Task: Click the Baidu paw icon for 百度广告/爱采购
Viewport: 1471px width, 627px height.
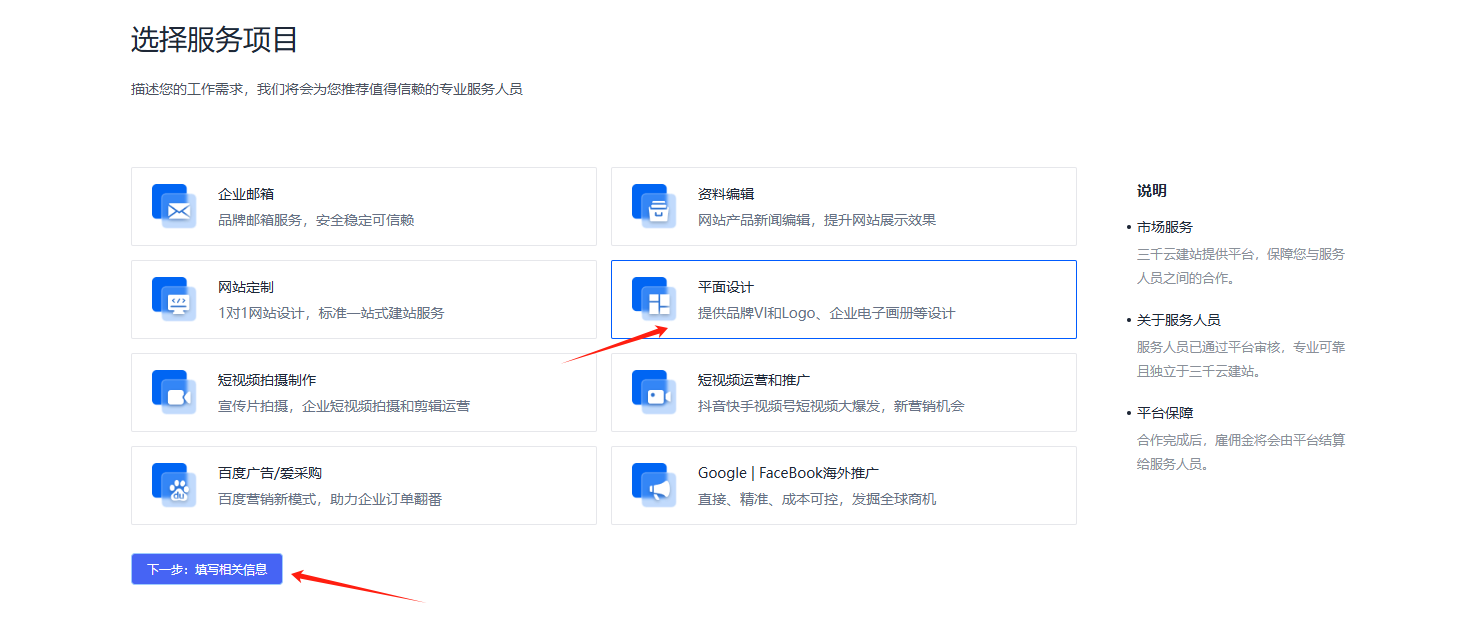Action: (x=174, y=485)
